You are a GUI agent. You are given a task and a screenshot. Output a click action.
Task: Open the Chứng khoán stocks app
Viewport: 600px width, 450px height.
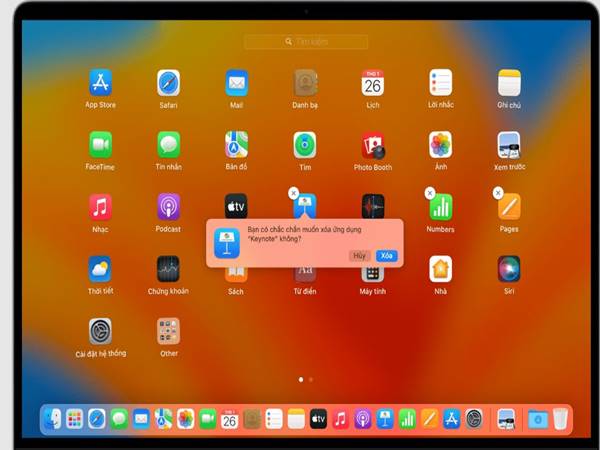168,269
